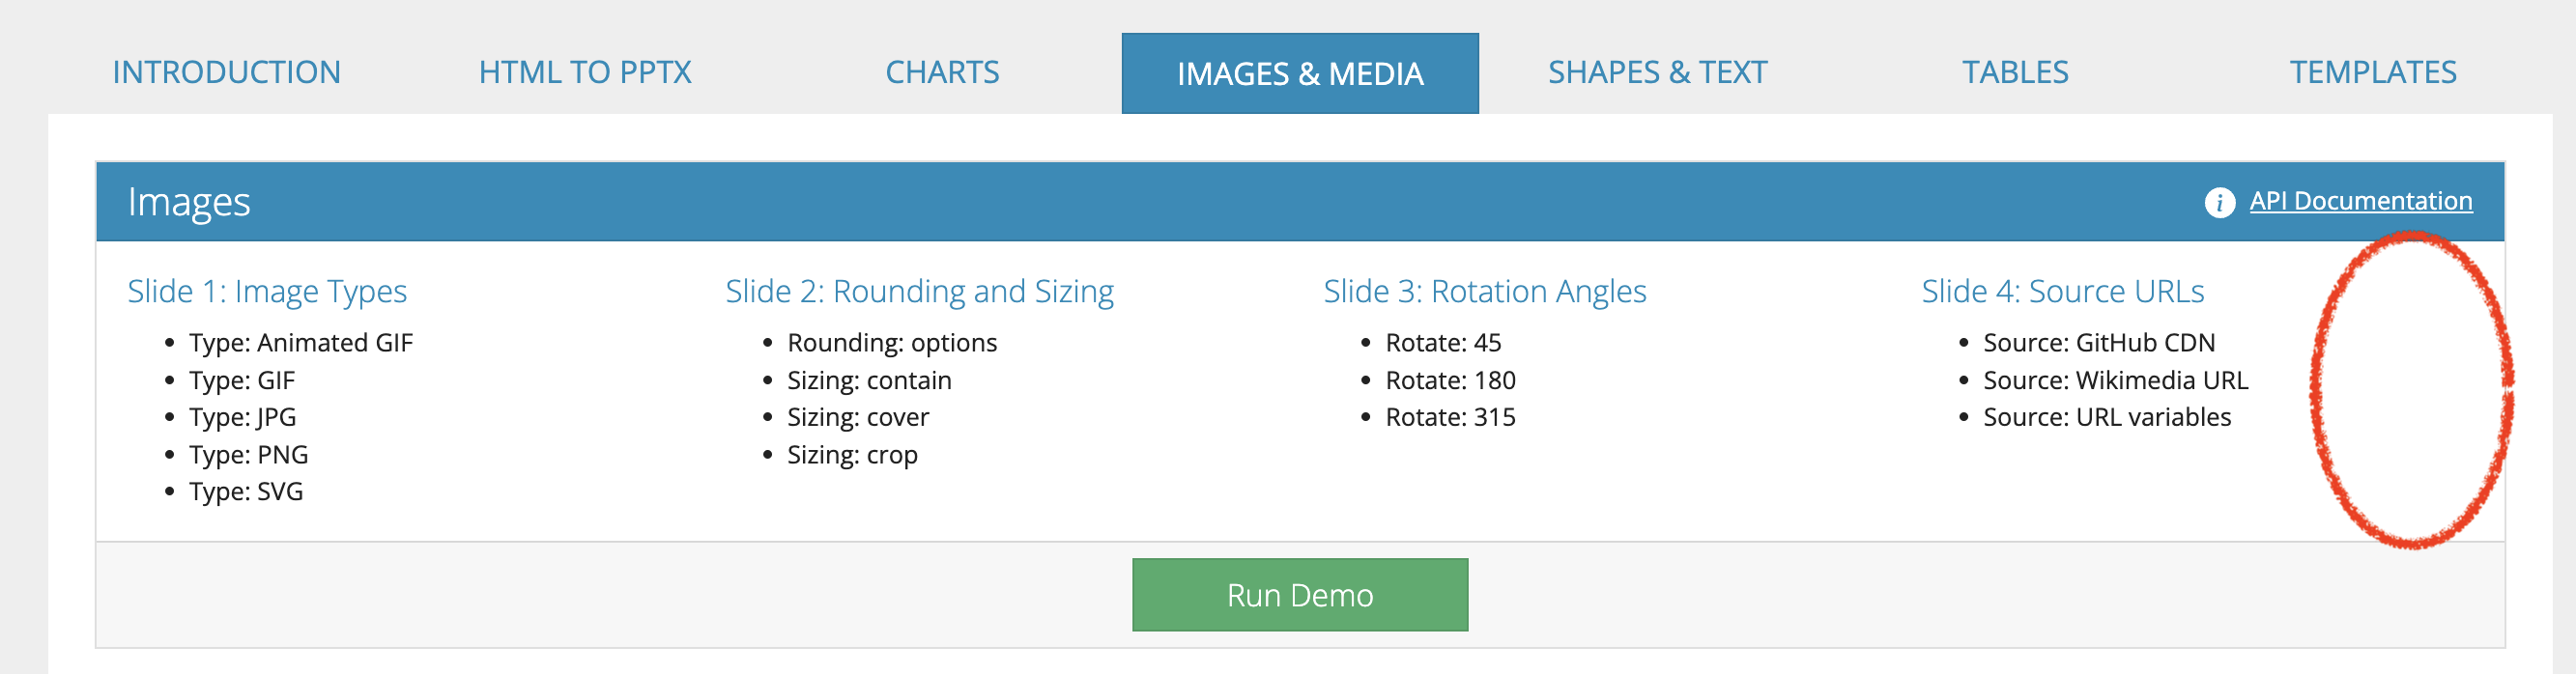Click the Type: JPG list item
2576x674 pixels.
click(x=242, y=417)
